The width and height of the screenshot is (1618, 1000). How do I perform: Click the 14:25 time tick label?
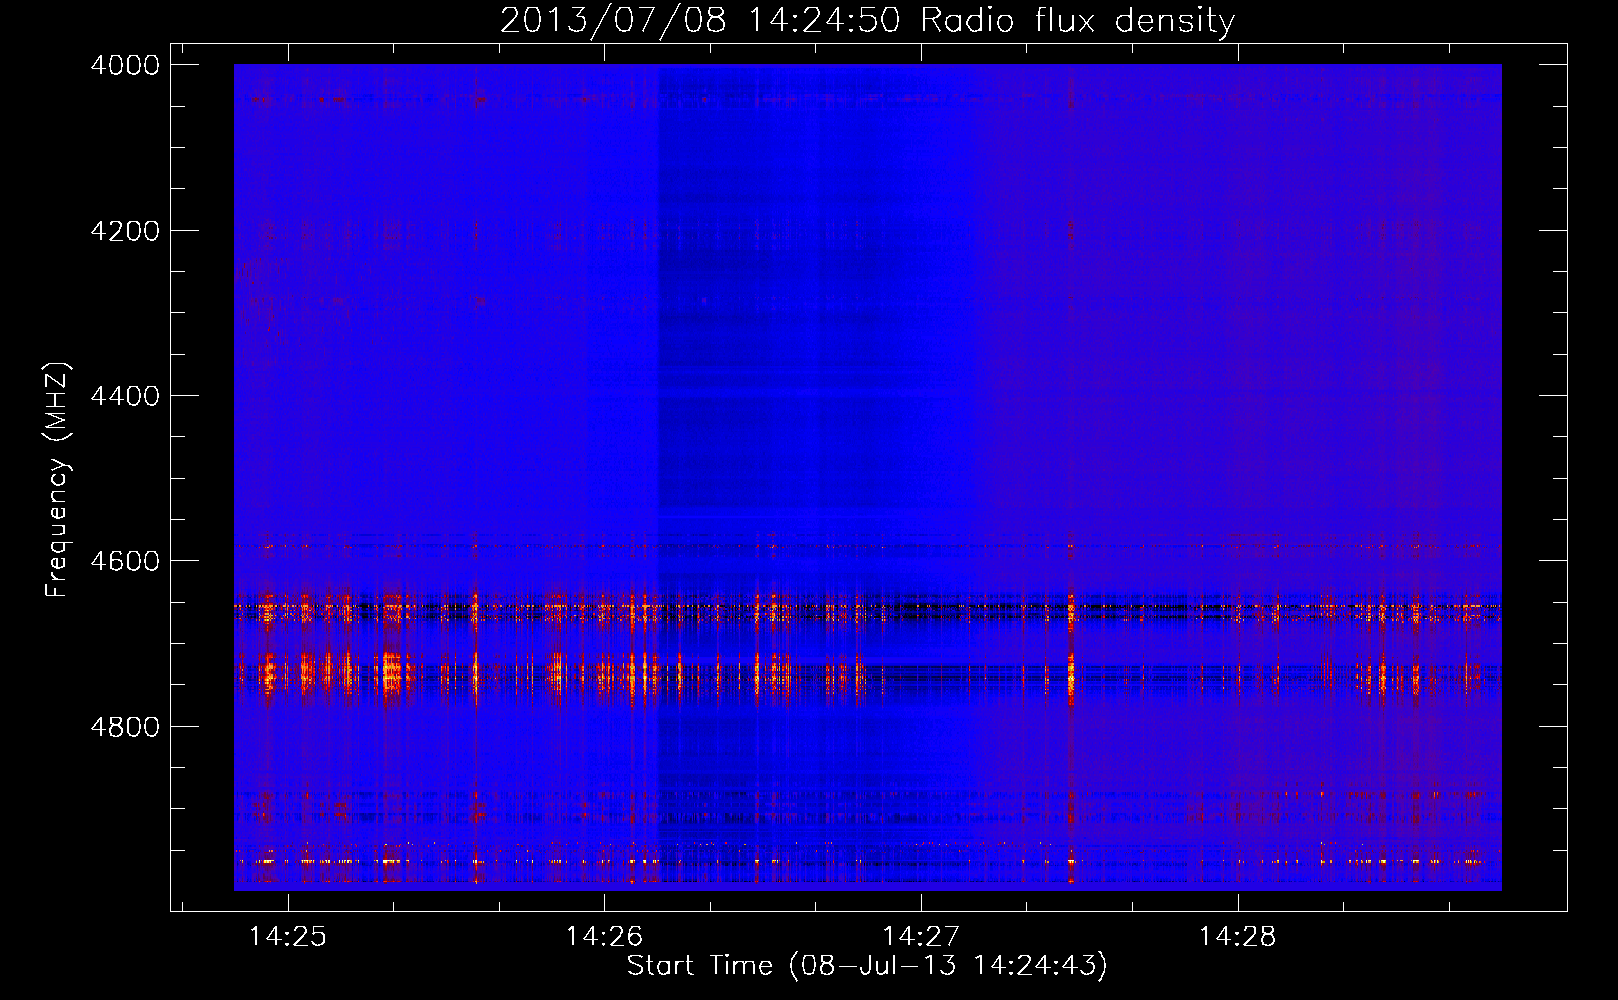click(x=288, y=937)
